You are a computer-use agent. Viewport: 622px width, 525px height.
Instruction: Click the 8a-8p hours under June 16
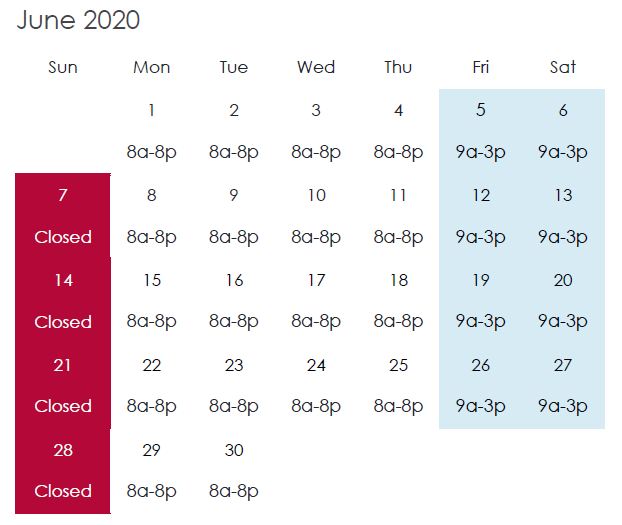click(x=234, y=321)
